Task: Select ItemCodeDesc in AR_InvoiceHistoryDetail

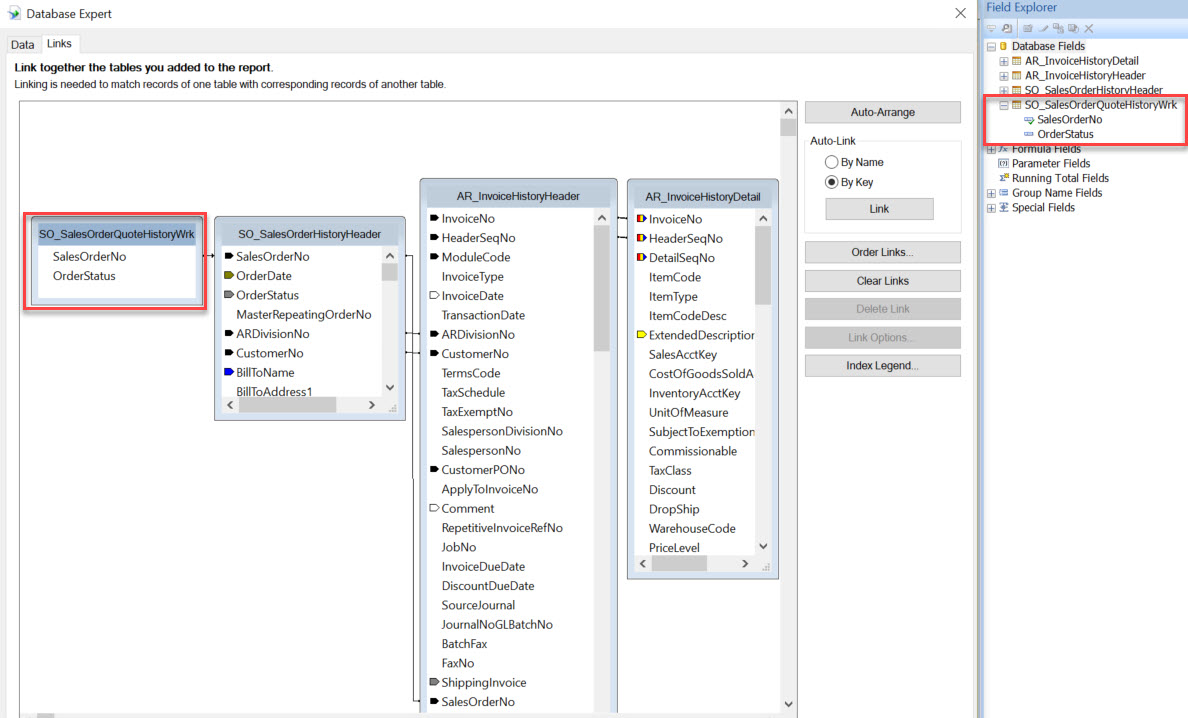Action: click(687, 316)
